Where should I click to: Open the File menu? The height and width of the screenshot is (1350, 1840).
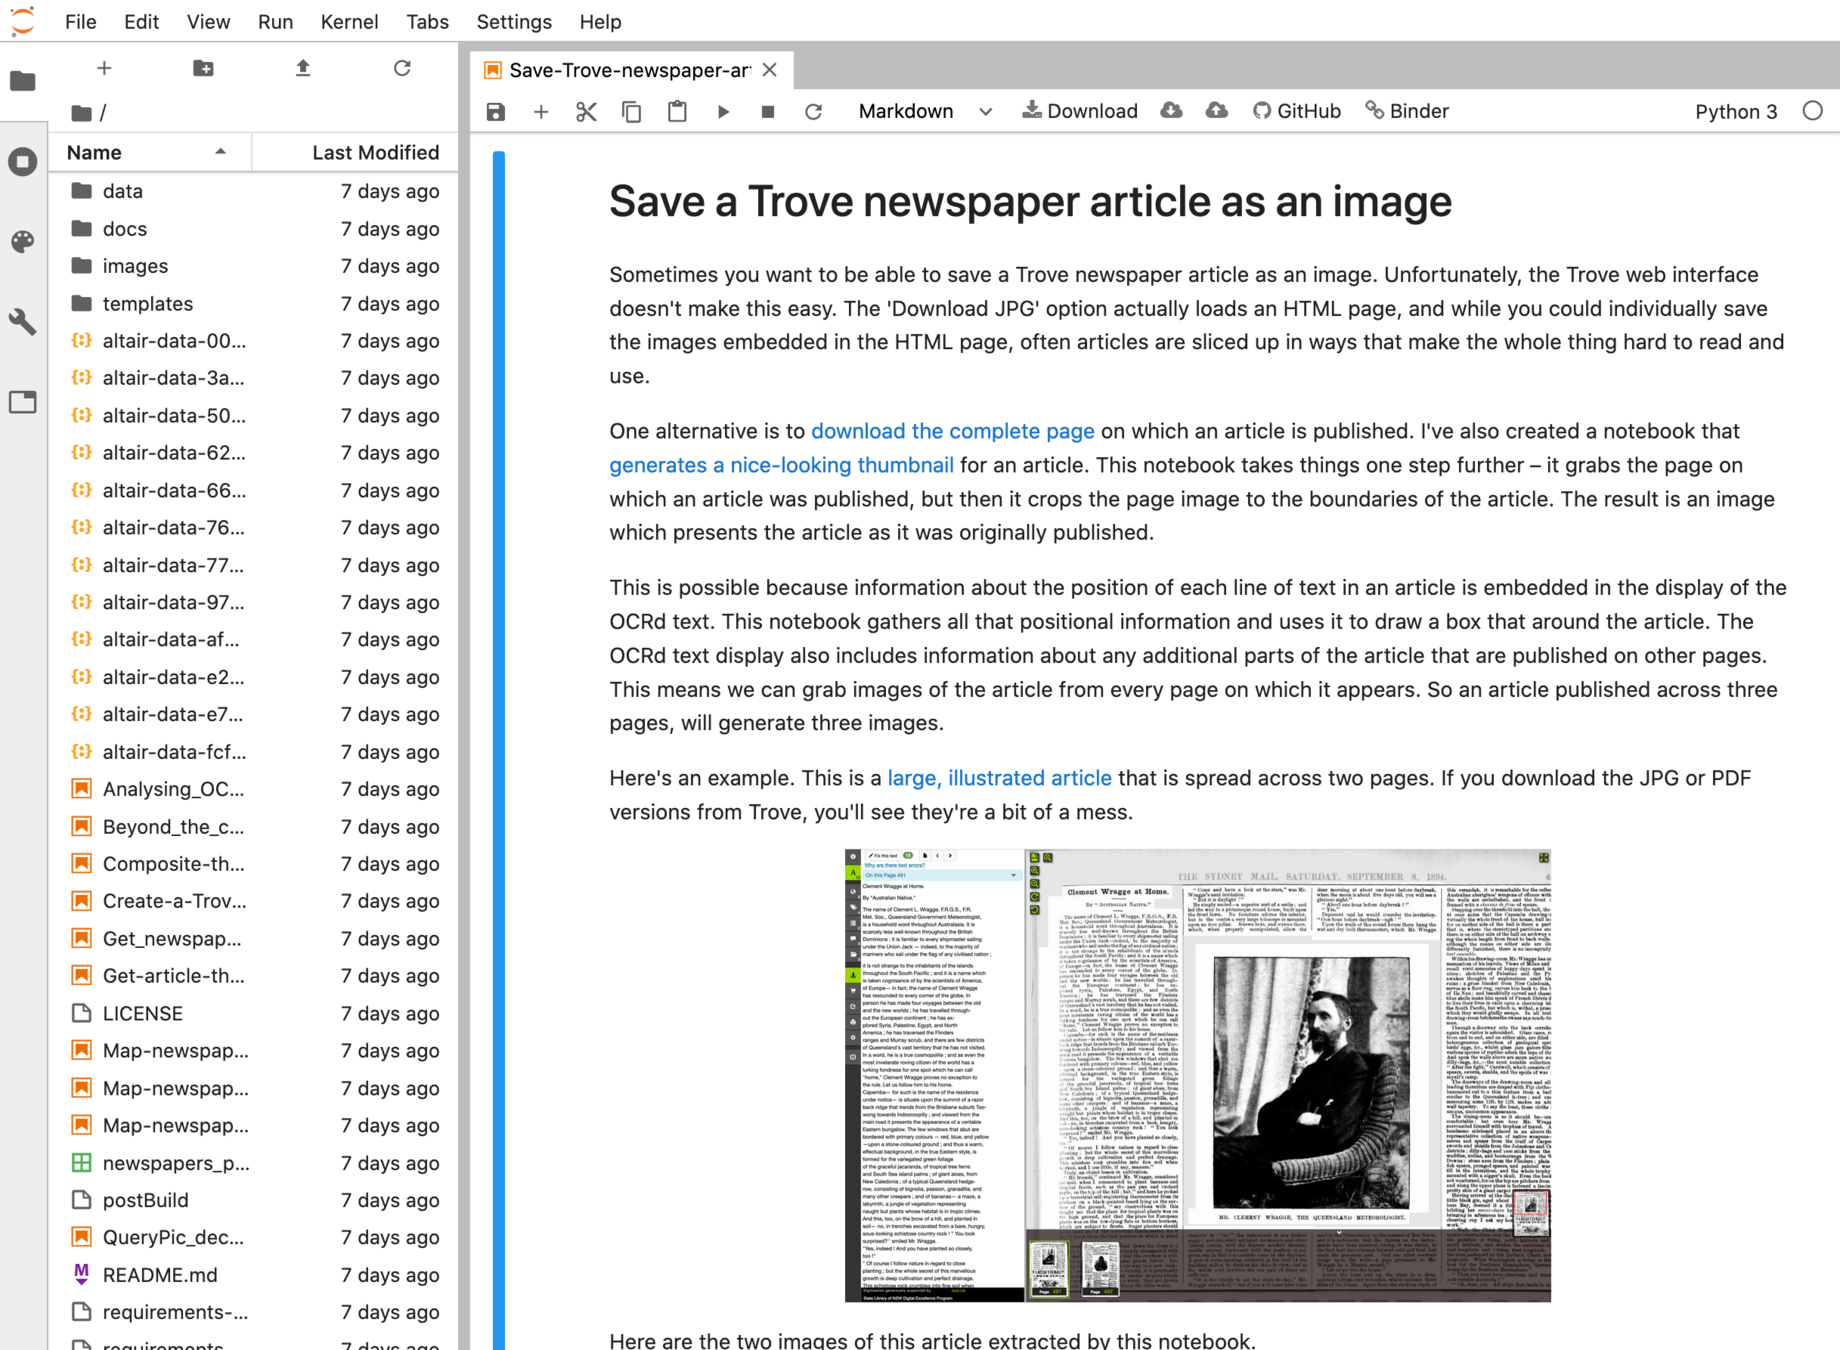click(x=80, y=21)
